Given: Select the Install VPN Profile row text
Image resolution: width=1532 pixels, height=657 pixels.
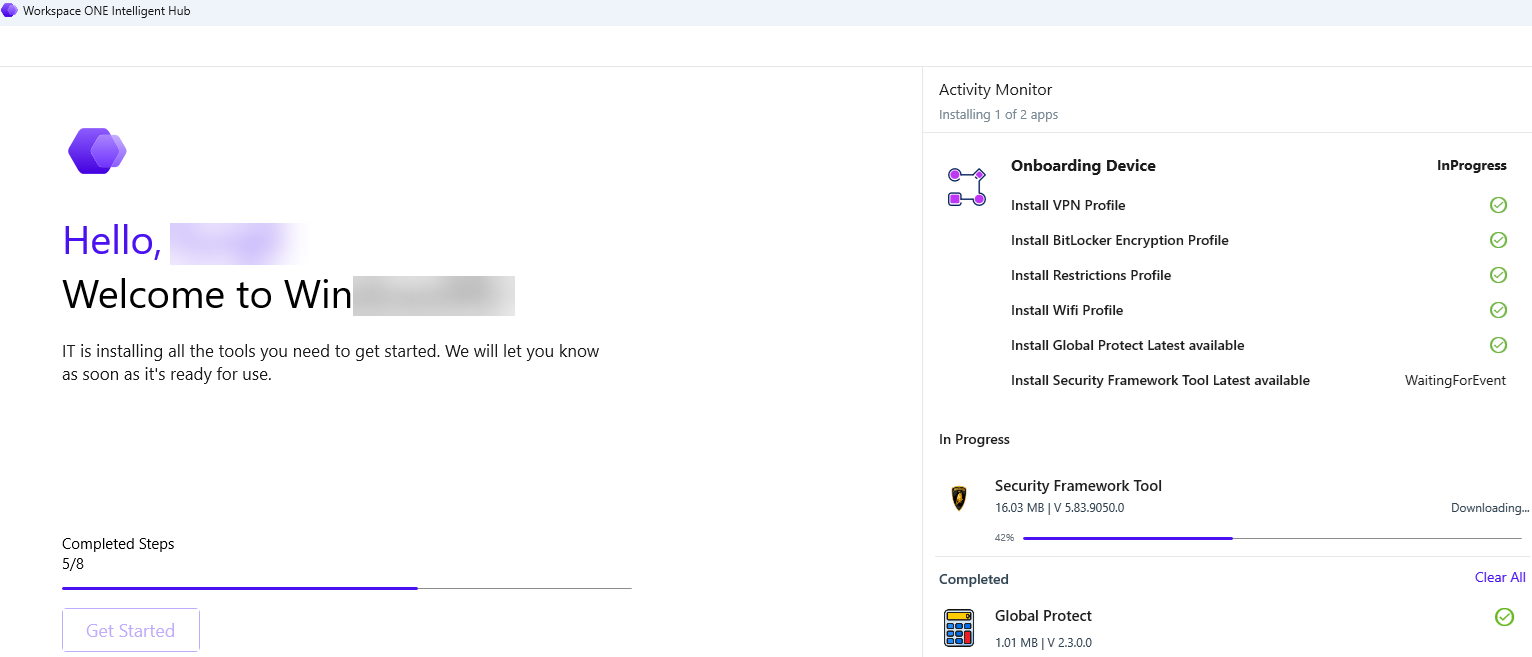Looking at the screenshot, I should [x=1068, y=205].
